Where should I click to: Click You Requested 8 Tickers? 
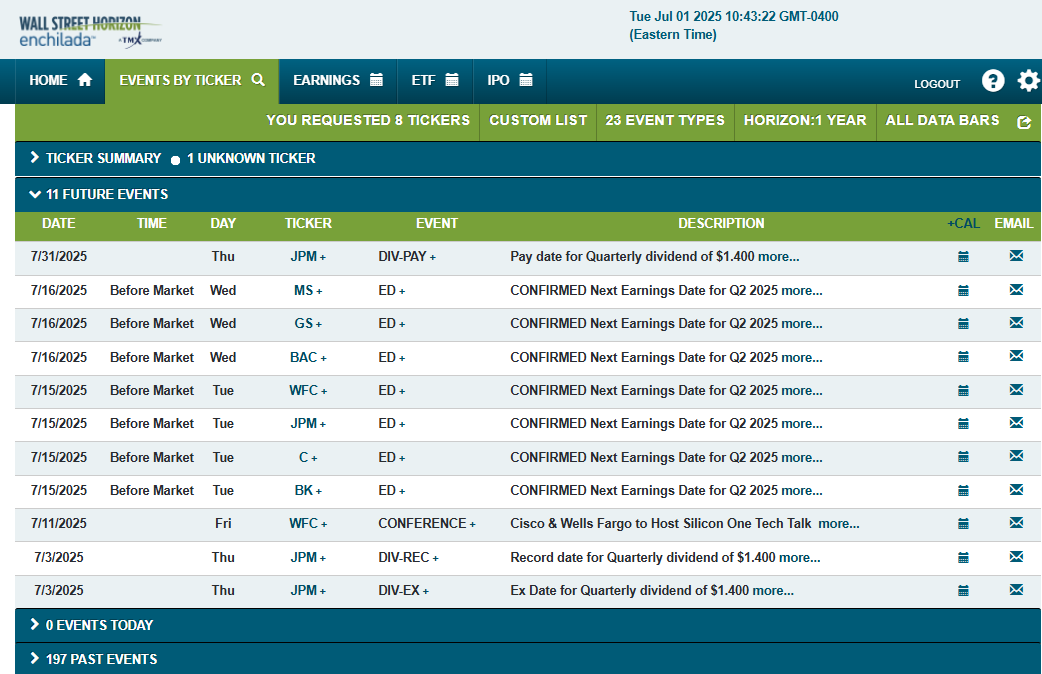click(367, 120)
